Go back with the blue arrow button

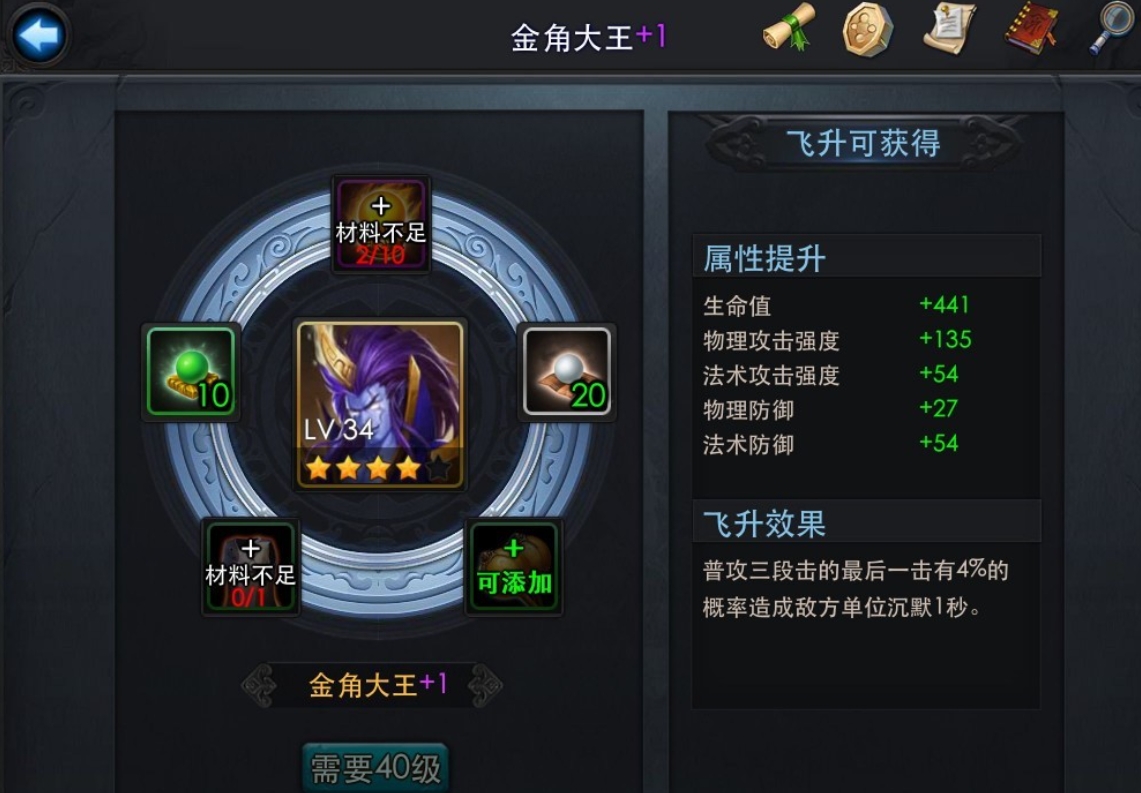pyautogui.click(x=38, y=34)
